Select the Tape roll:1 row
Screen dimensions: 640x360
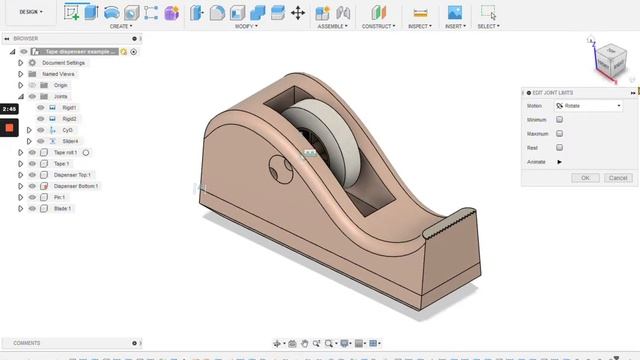[x=65, y=153]
